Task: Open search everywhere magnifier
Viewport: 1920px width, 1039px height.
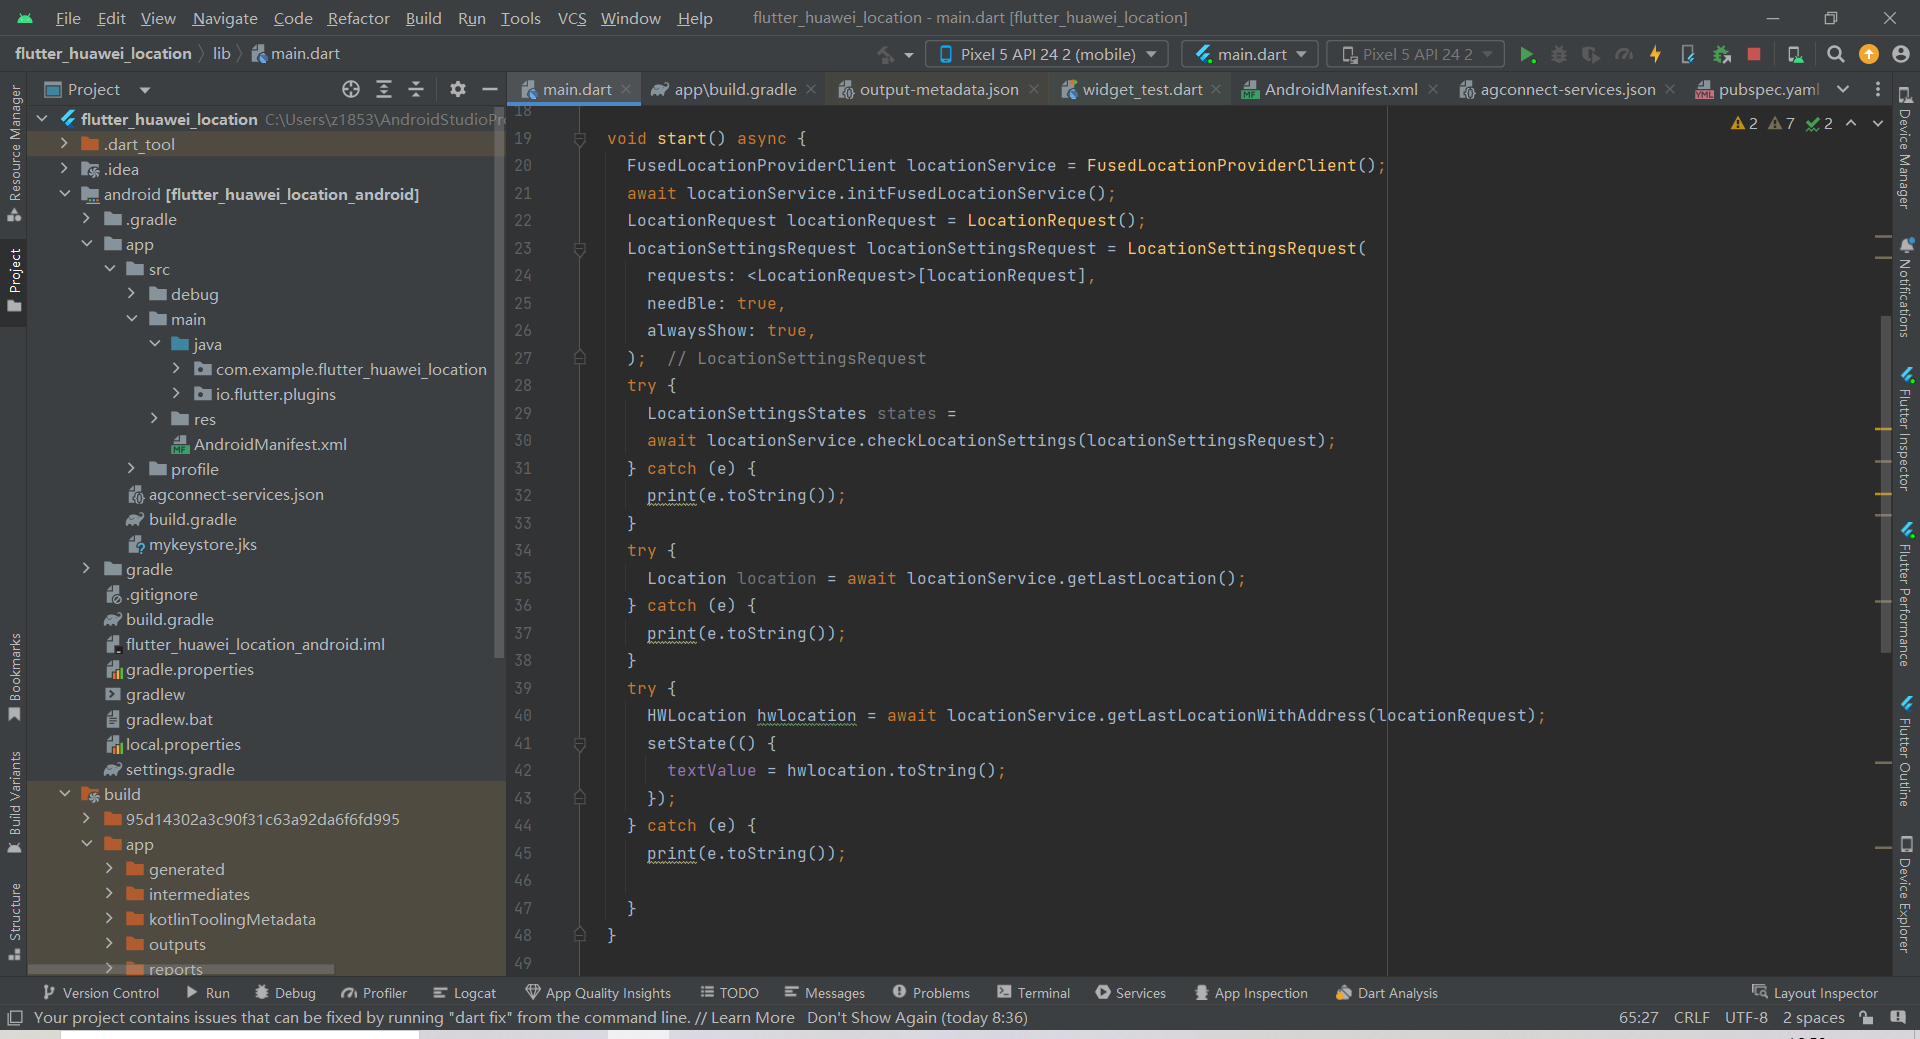Action: [1835, 54]
